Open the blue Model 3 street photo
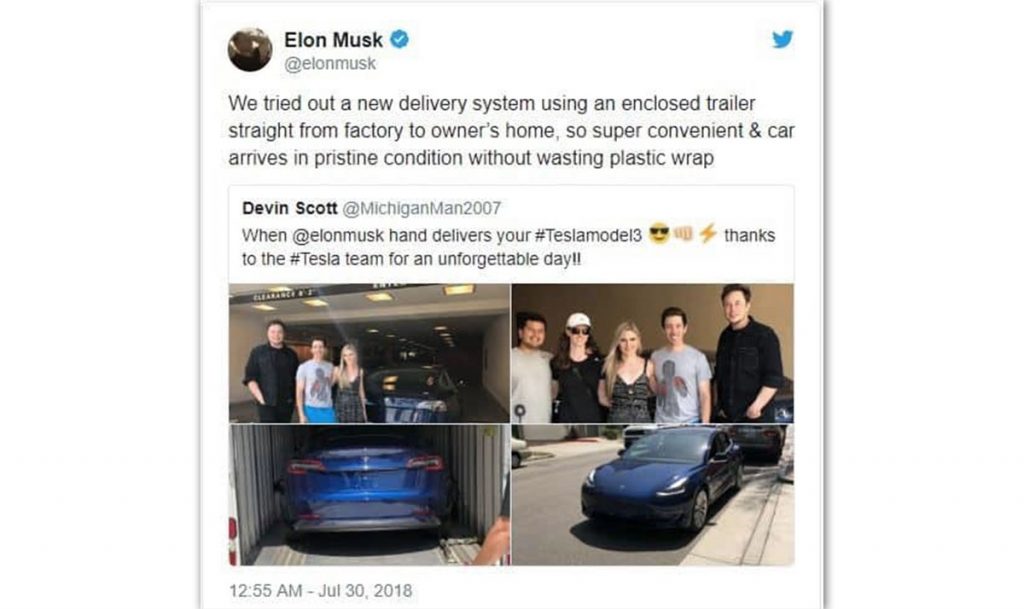 (653, 495)
